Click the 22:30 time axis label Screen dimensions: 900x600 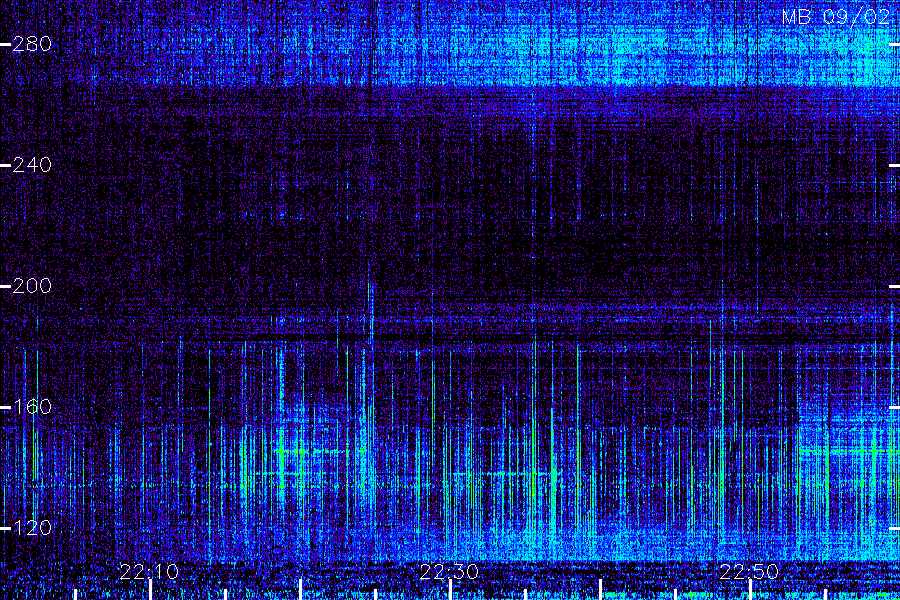(449, 572)
